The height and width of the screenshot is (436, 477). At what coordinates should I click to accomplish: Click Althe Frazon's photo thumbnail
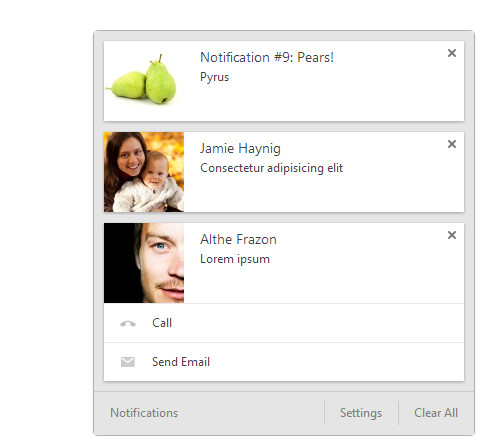(144, 263)
